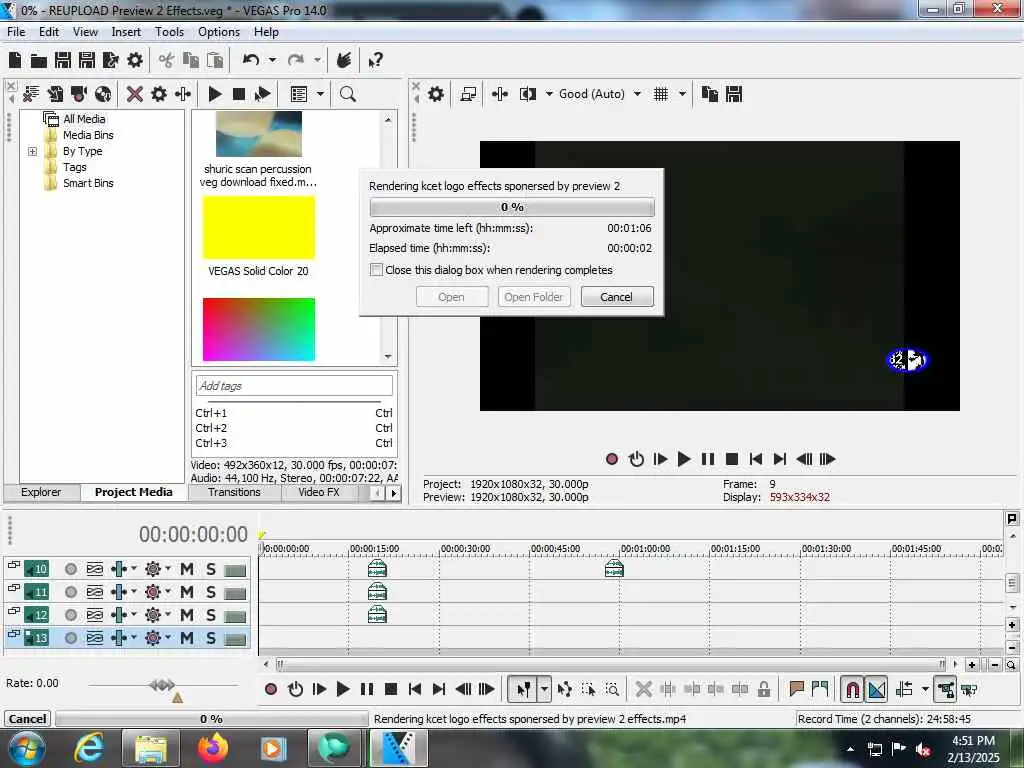Solo track 12

(210, 615)
